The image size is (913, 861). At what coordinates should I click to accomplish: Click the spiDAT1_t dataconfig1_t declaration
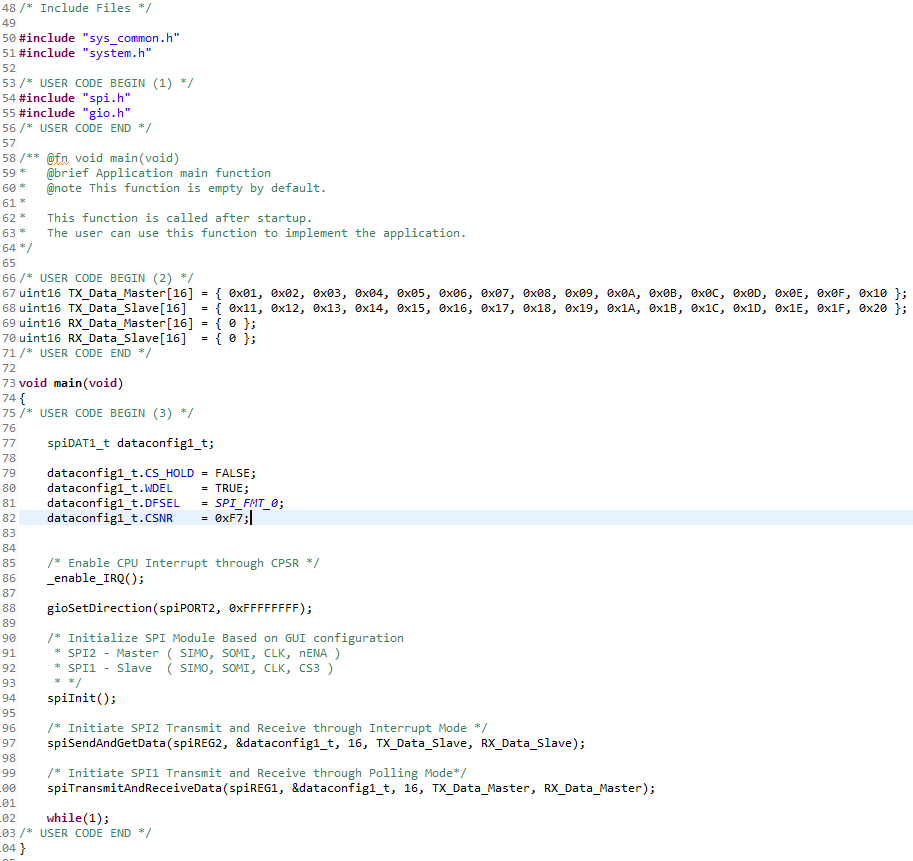130,443
